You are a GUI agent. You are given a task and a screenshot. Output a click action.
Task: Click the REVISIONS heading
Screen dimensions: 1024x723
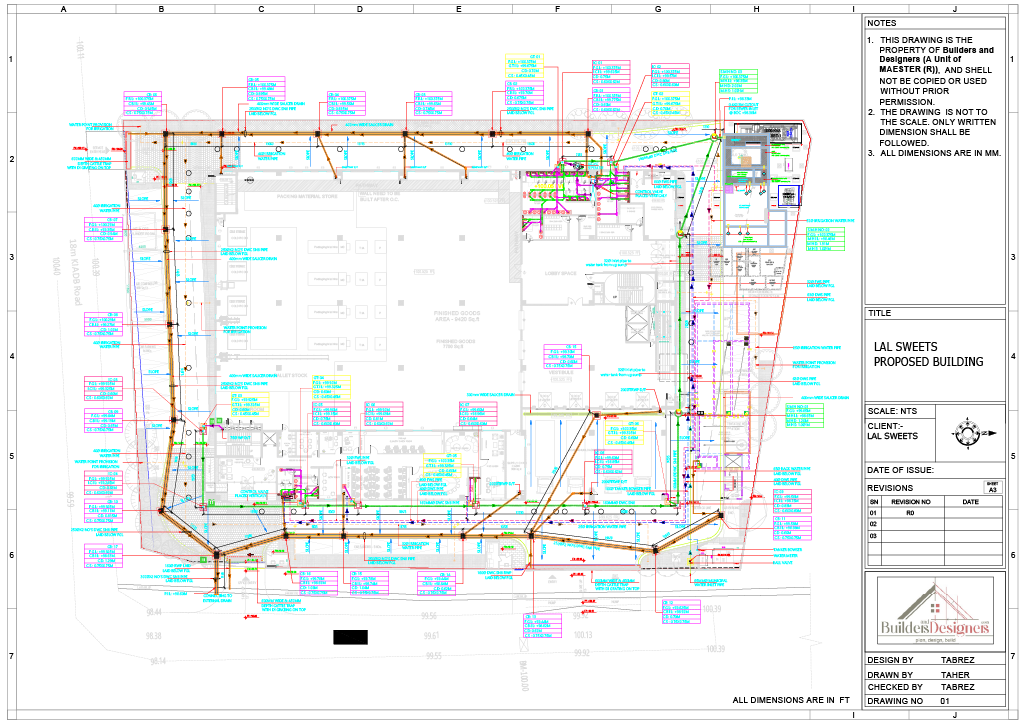(x=889, y=488)
